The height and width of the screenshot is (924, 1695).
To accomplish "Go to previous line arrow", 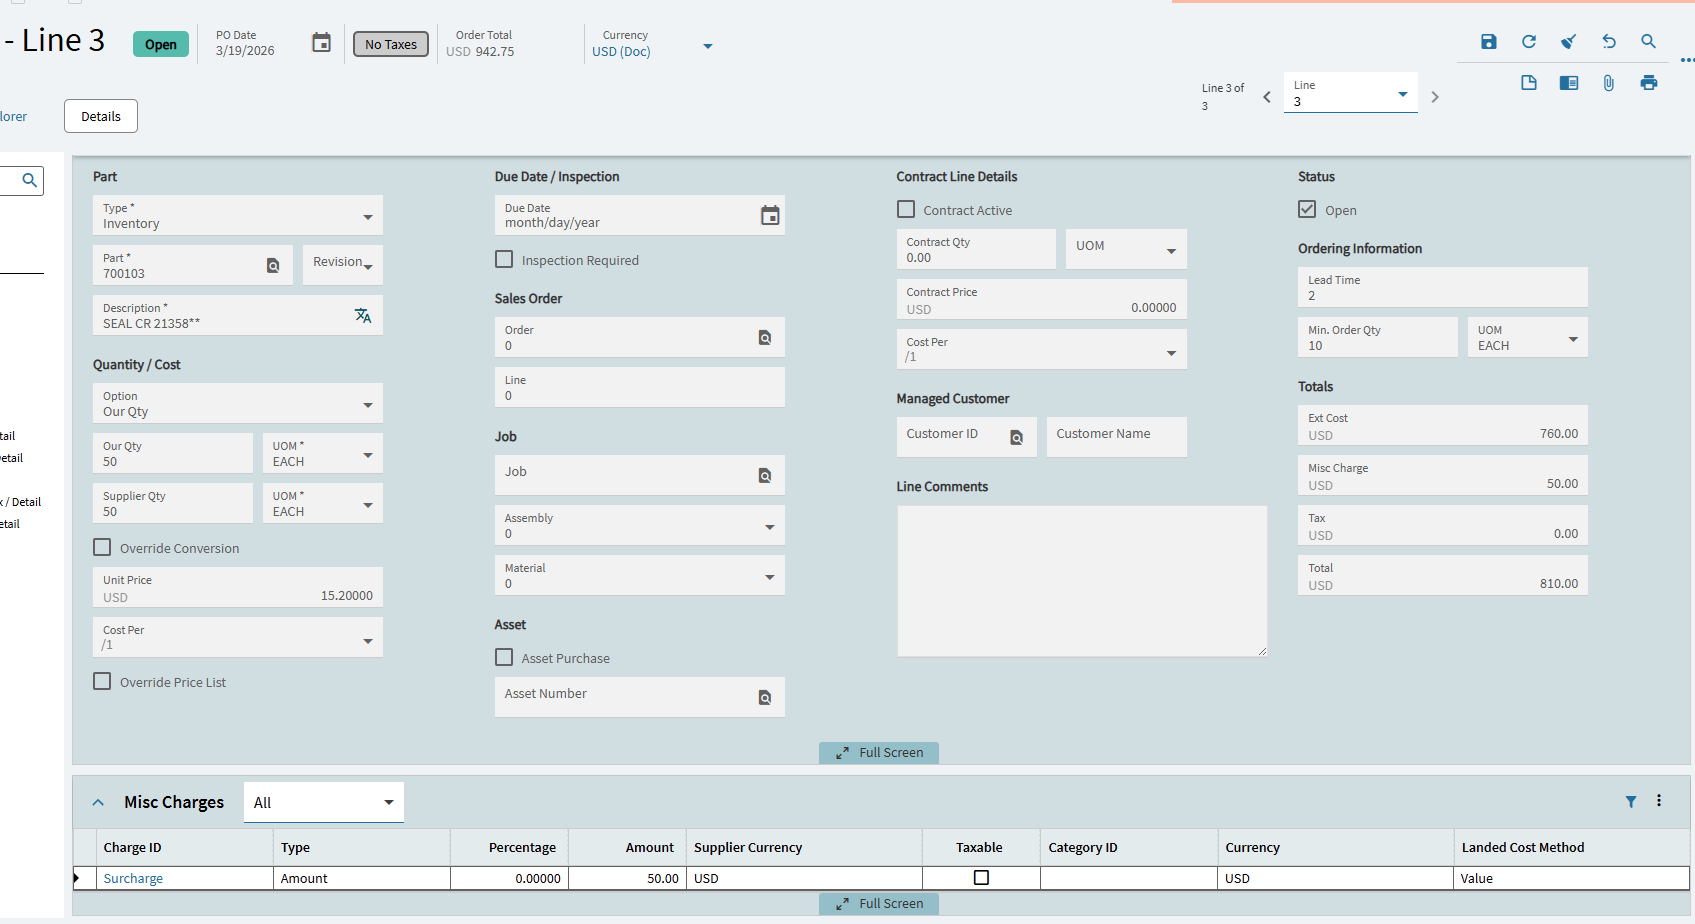I will coord(1267,97).
